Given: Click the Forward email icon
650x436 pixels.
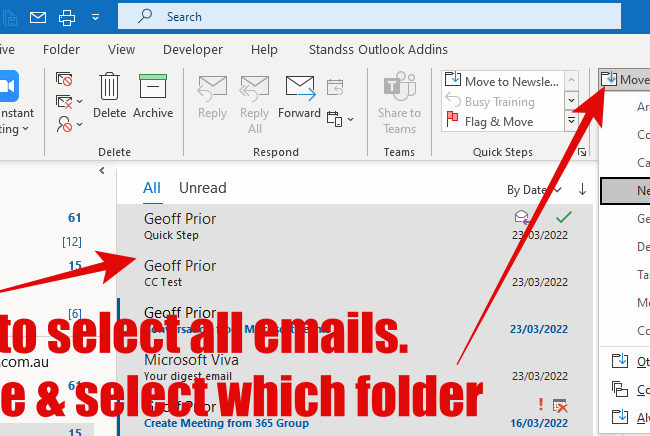Looking at the screenshot, I should (300, 88).
